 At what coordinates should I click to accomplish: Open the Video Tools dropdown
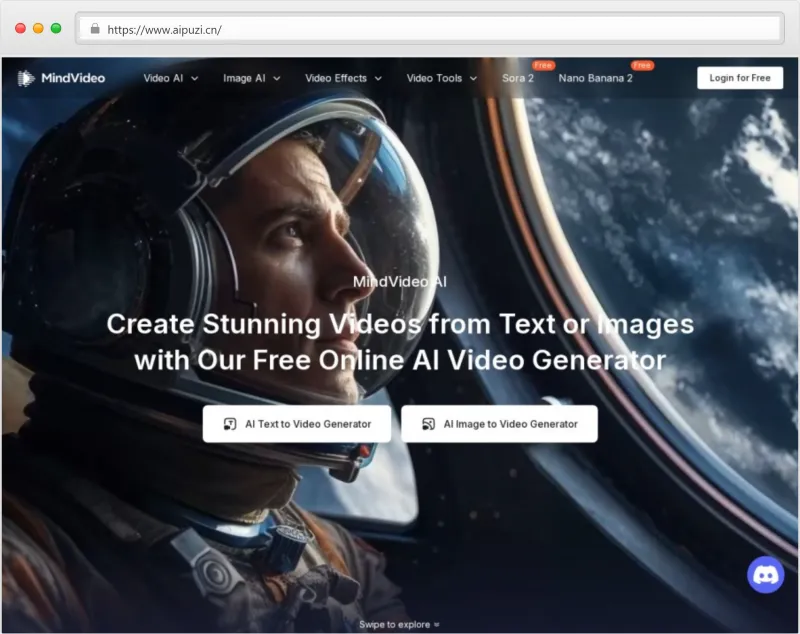coord(439,77)
